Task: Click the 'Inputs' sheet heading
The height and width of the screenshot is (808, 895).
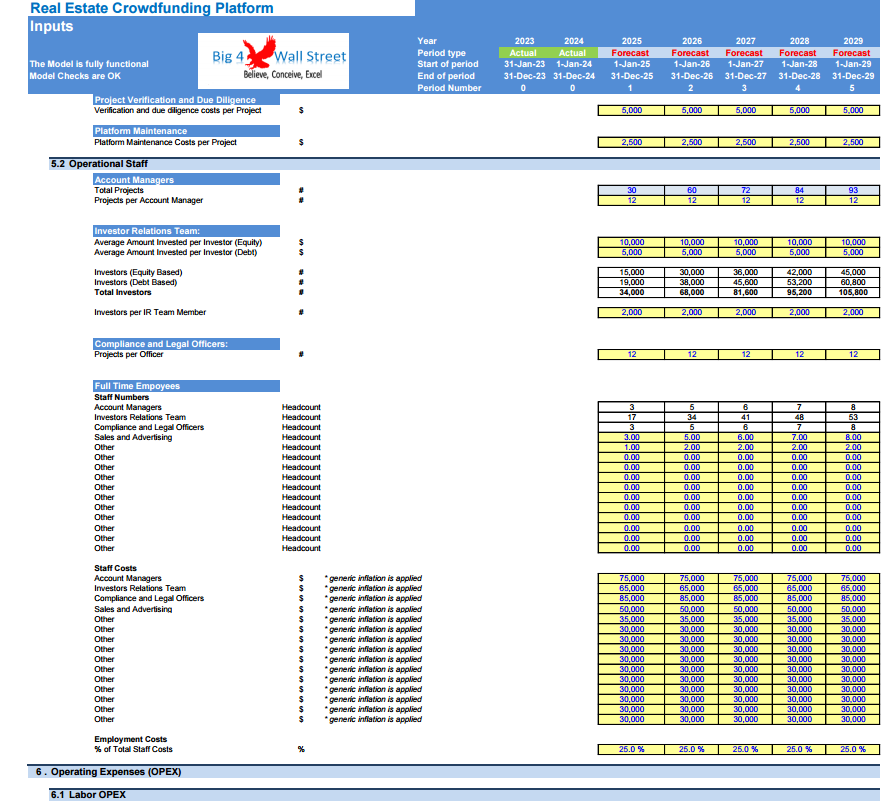Action: [x=51, y=26]
